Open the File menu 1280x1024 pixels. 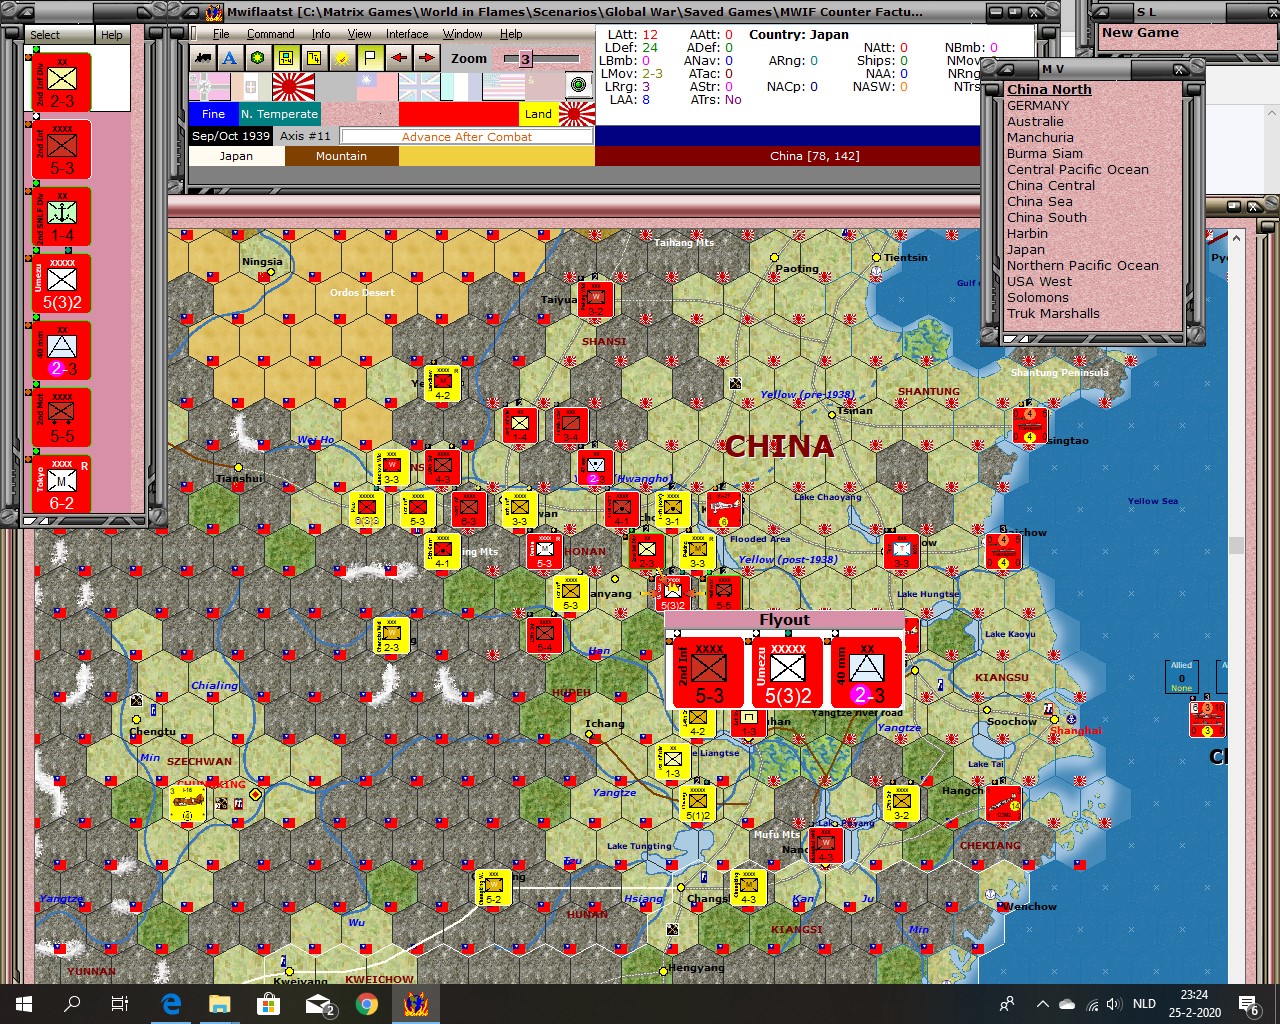pyautogui.click(x=221, y=34)
